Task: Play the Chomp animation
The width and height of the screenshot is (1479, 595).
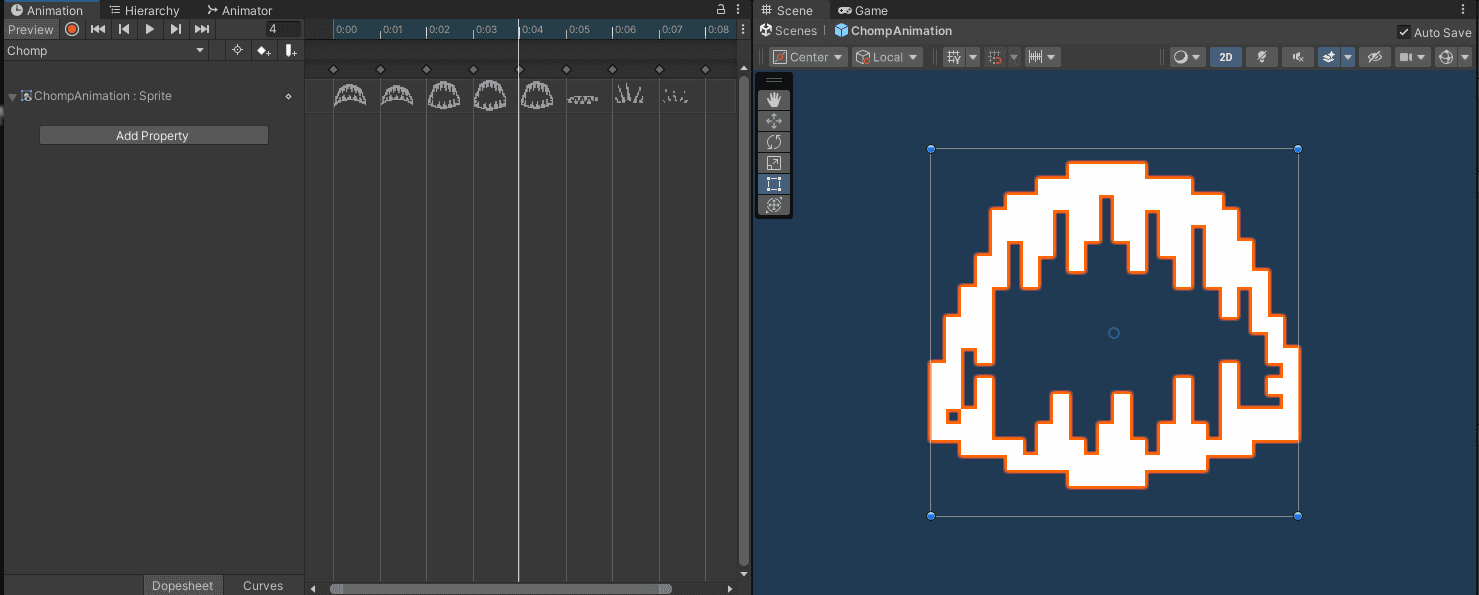Action: pos(150,29)
